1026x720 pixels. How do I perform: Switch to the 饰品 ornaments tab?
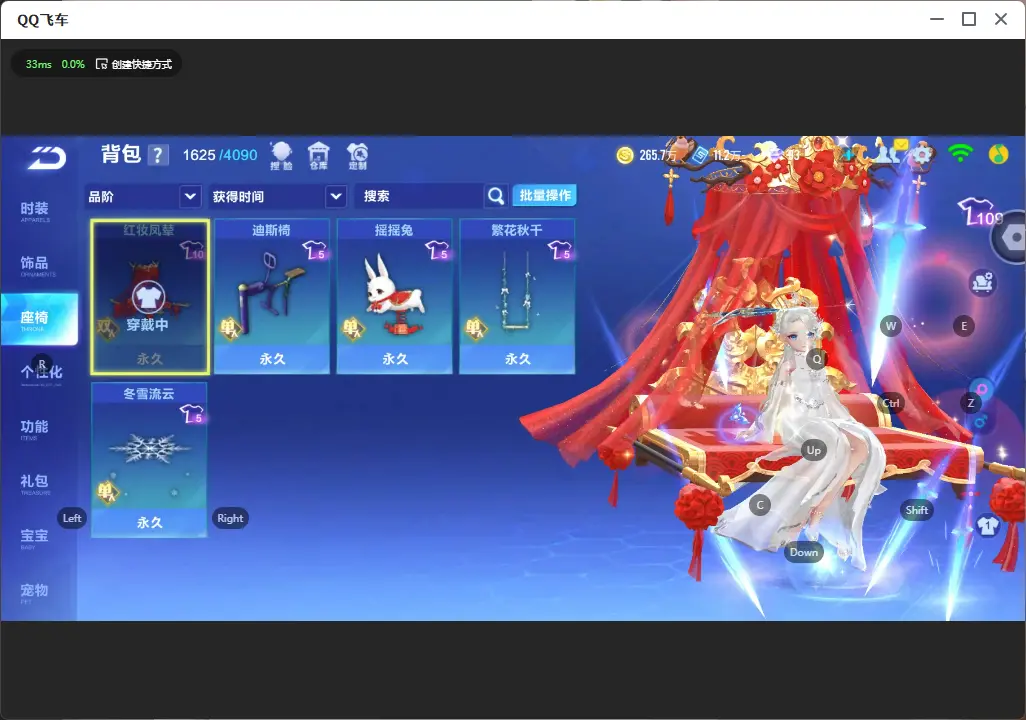[x=35, y=265]
